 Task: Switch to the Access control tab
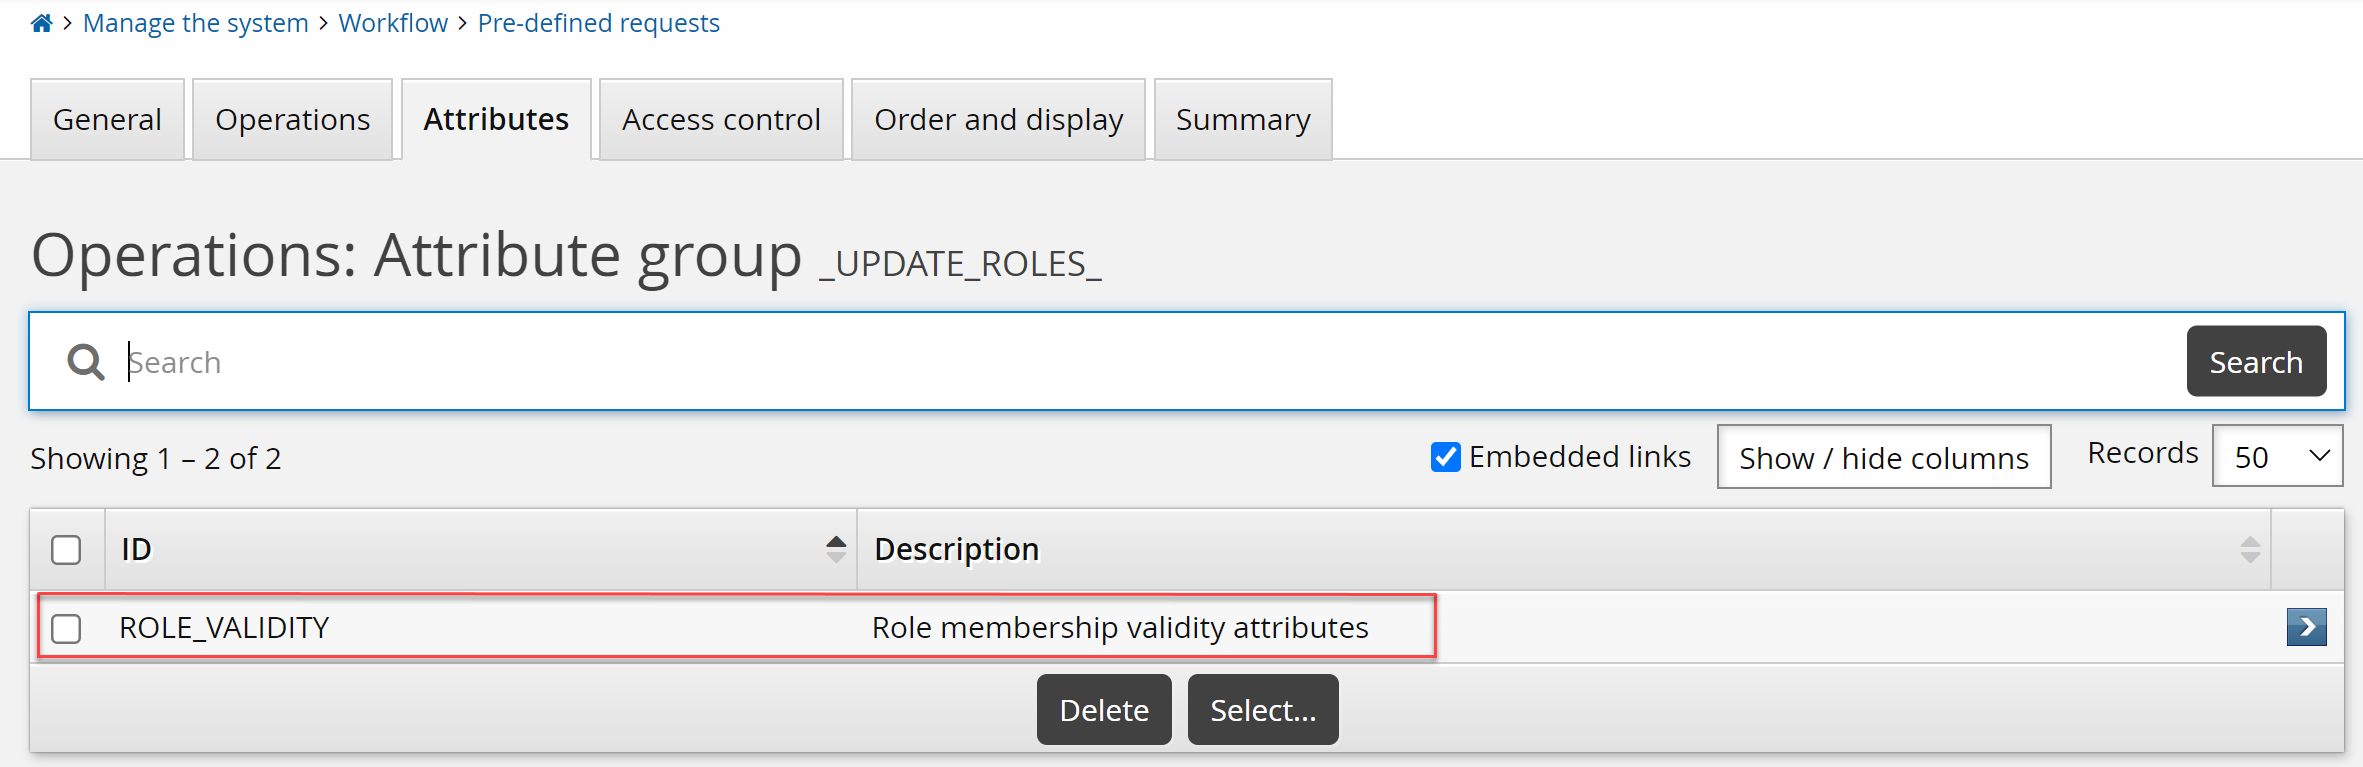tap(720, 119)
